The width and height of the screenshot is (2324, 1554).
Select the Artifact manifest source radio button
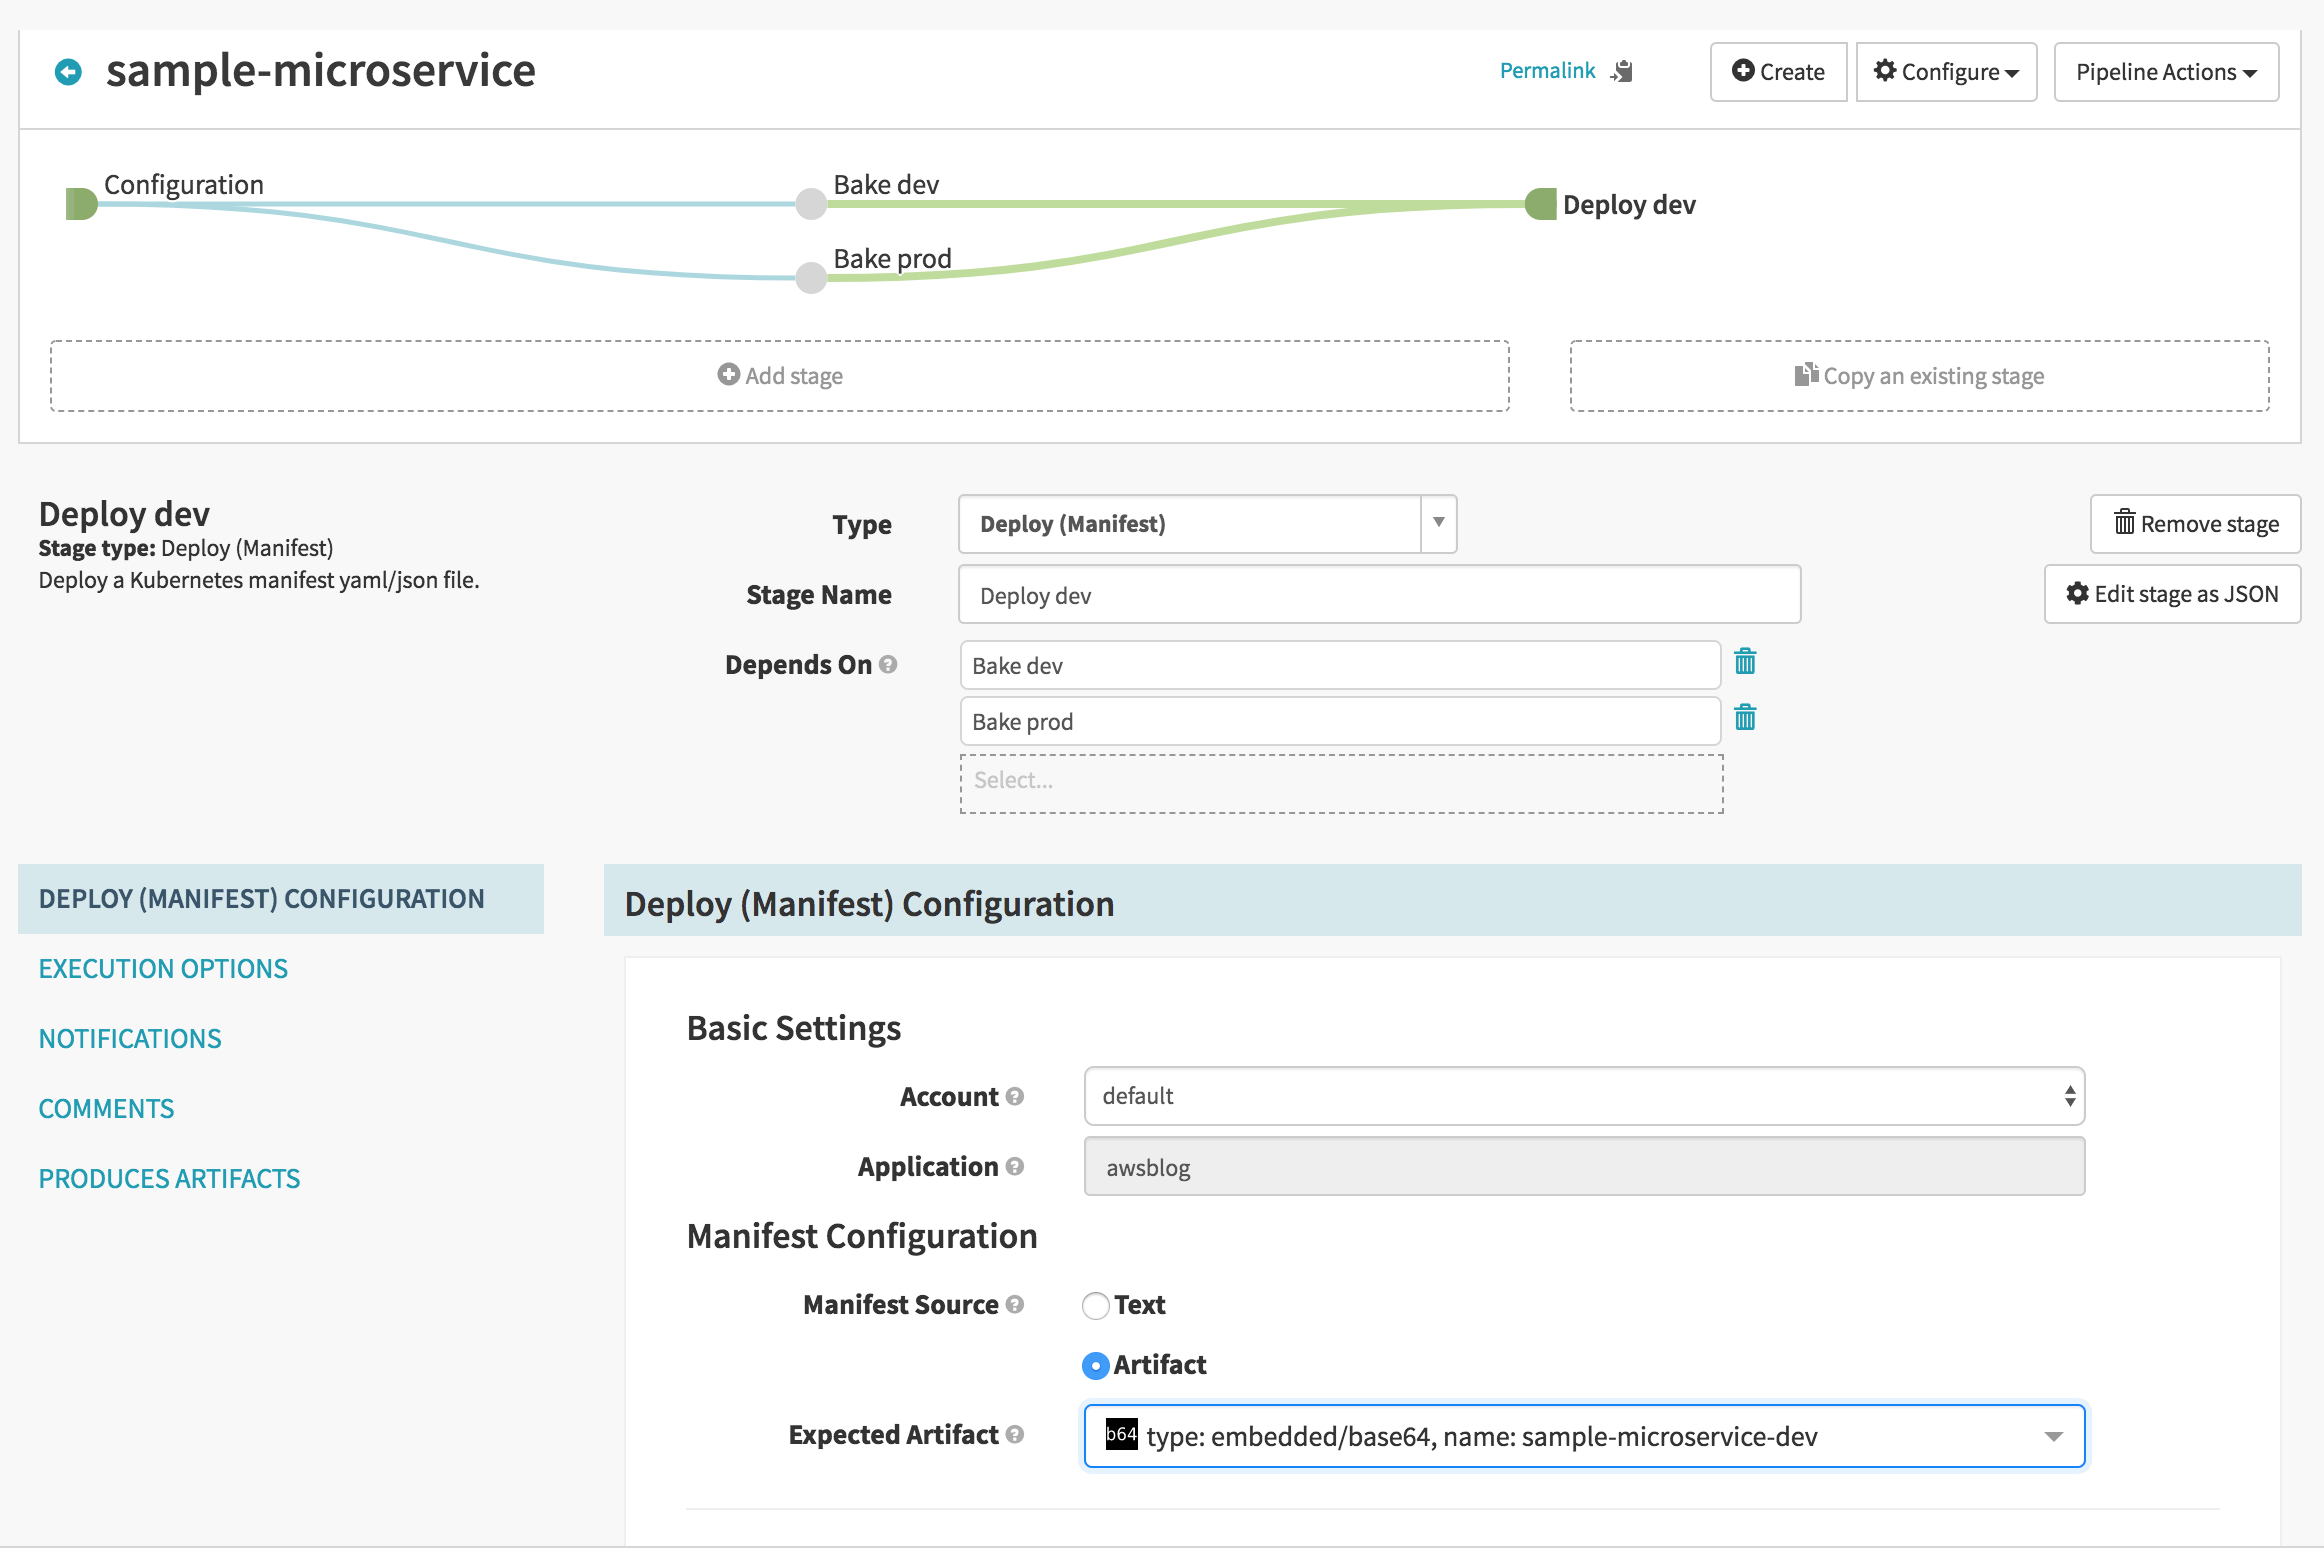click(1096, 1366)
